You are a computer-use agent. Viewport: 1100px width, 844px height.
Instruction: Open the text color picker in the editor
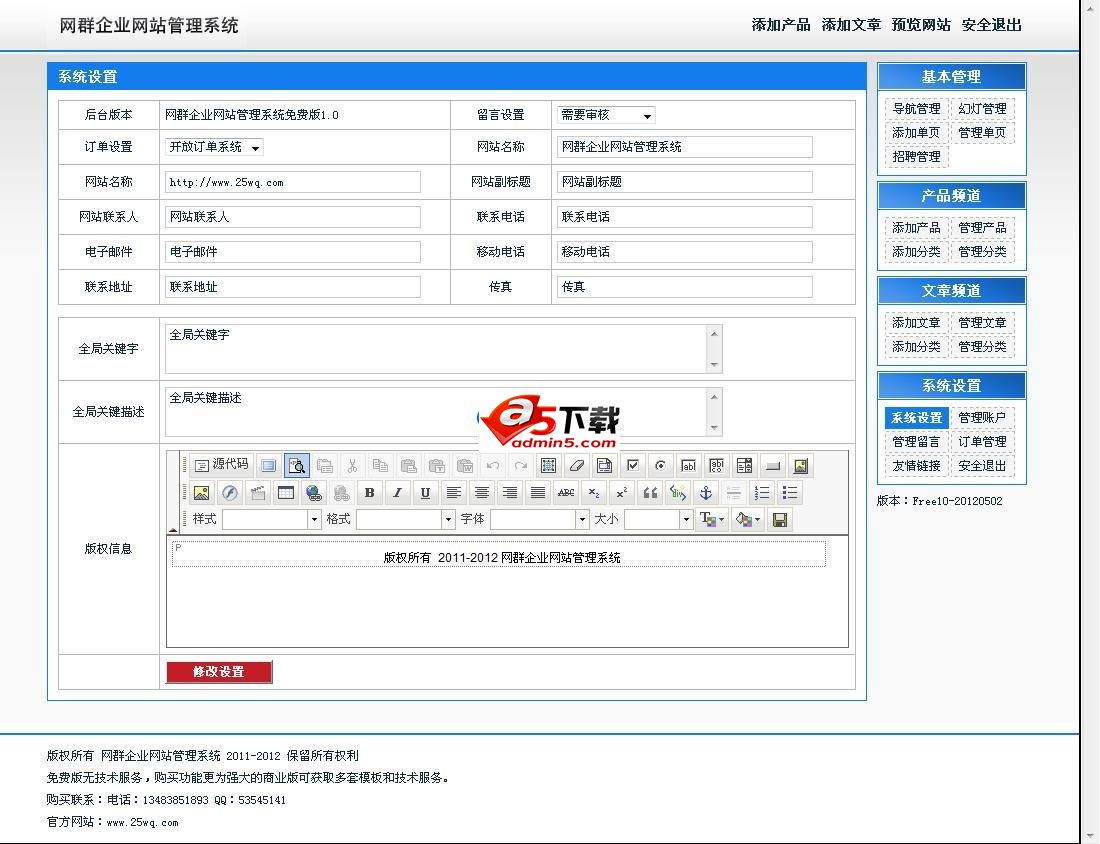[x=710, y=518]
